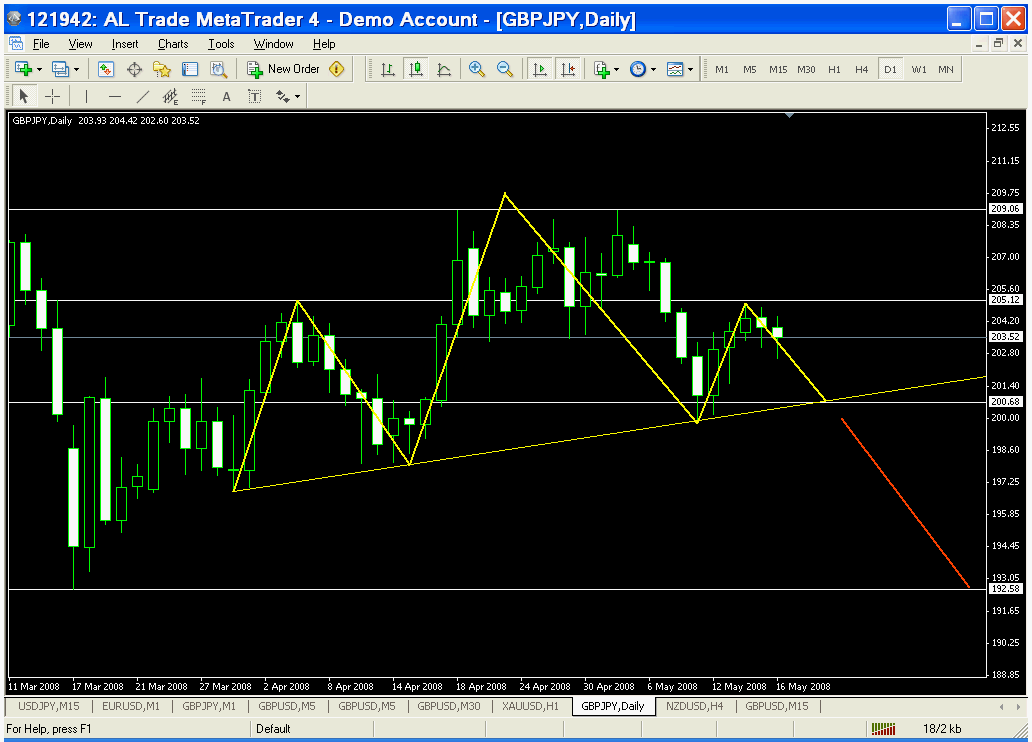Pick the Fibonacci retracement tool
The image size is (1032, 742).
click(198, 96)
